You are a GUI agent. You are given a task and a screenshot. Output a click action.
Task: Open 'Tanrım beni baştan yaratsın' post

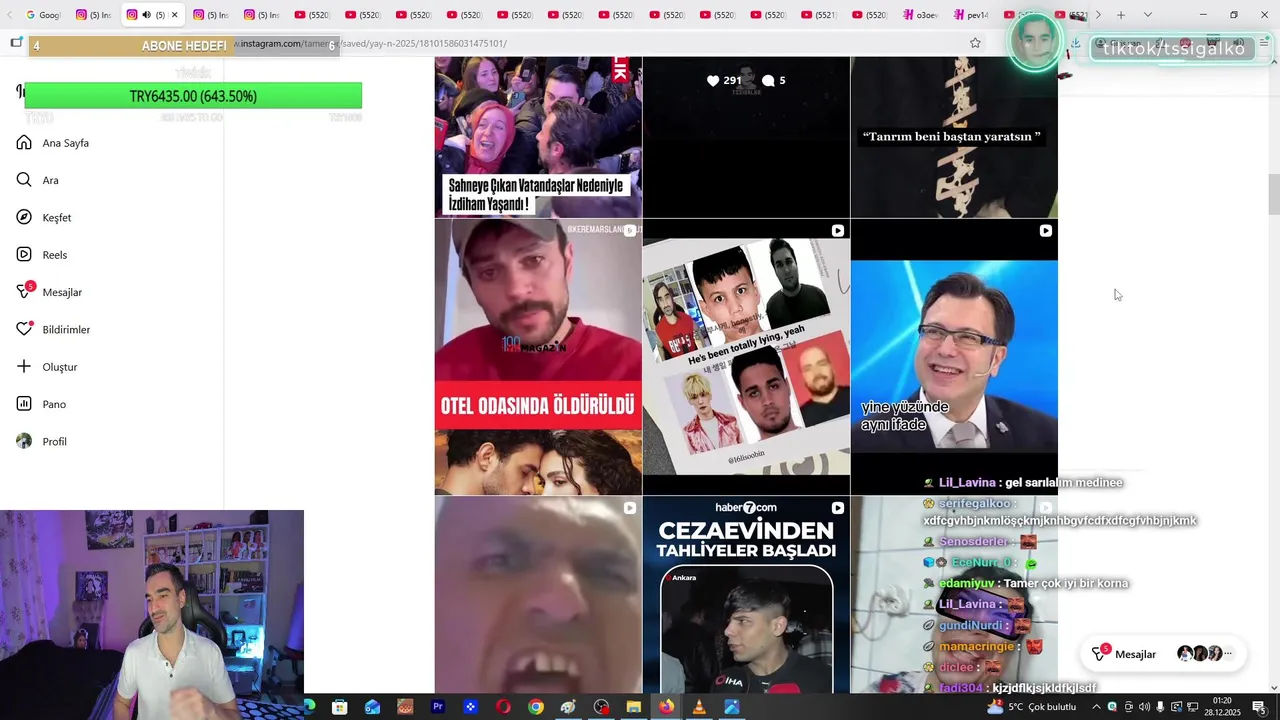[x=954, y=137]
